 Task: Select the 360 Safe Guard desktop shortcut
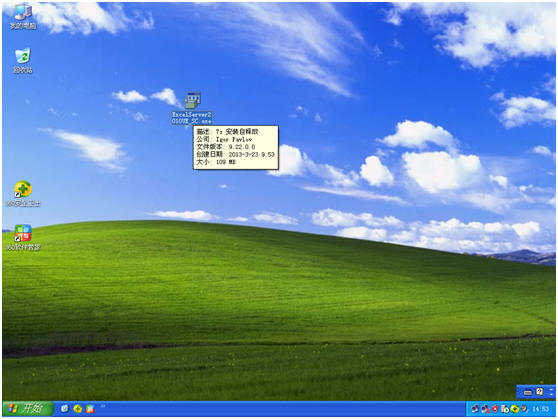click(x=23, y=194)
